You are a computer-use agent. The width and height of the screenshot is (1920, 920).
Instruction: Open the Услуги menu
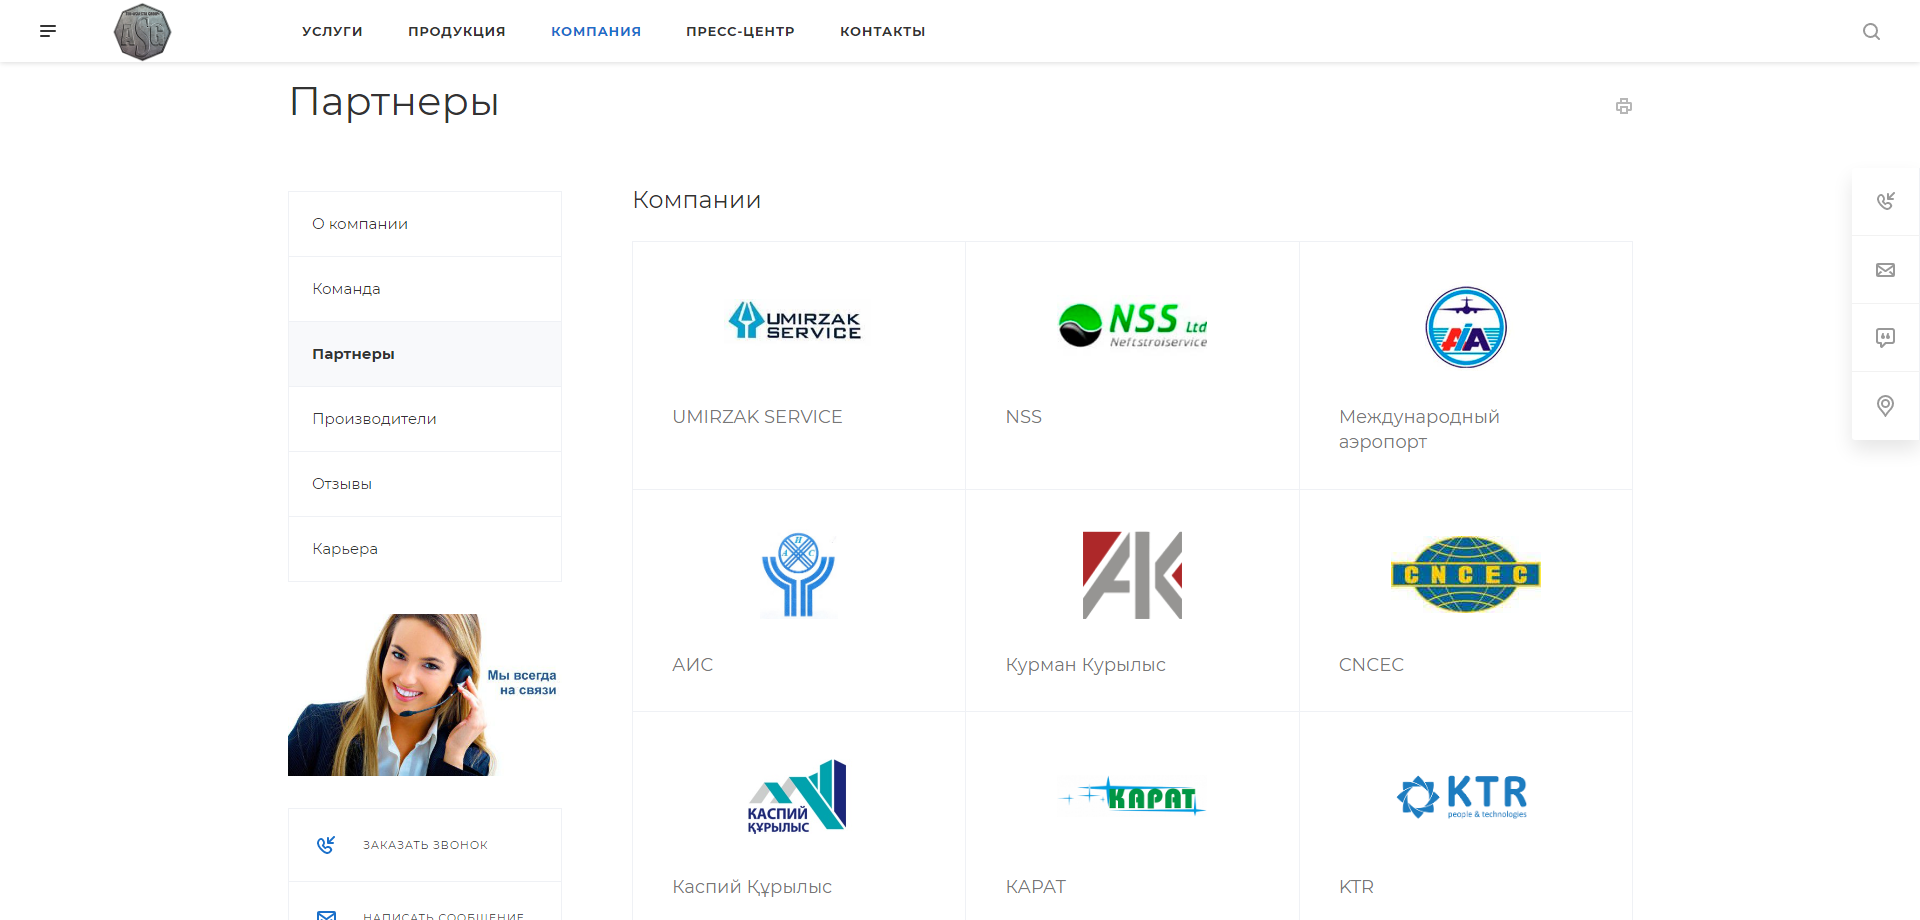coord(332,32)
